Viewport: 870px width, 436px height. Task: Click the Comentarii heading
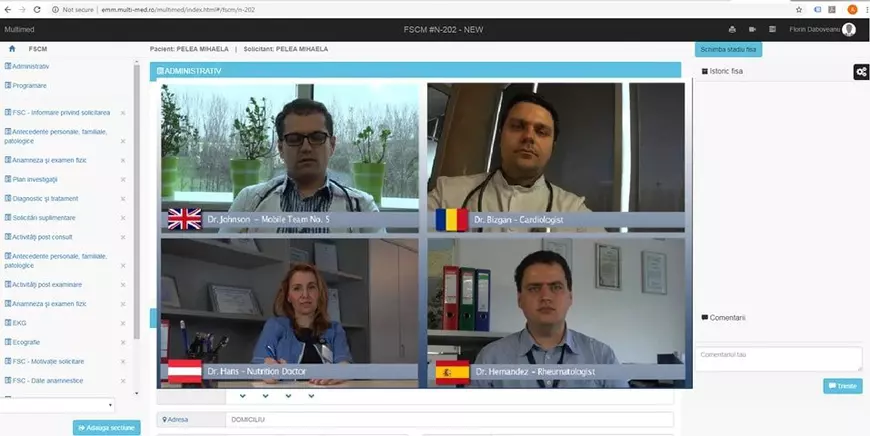[724, 318]
